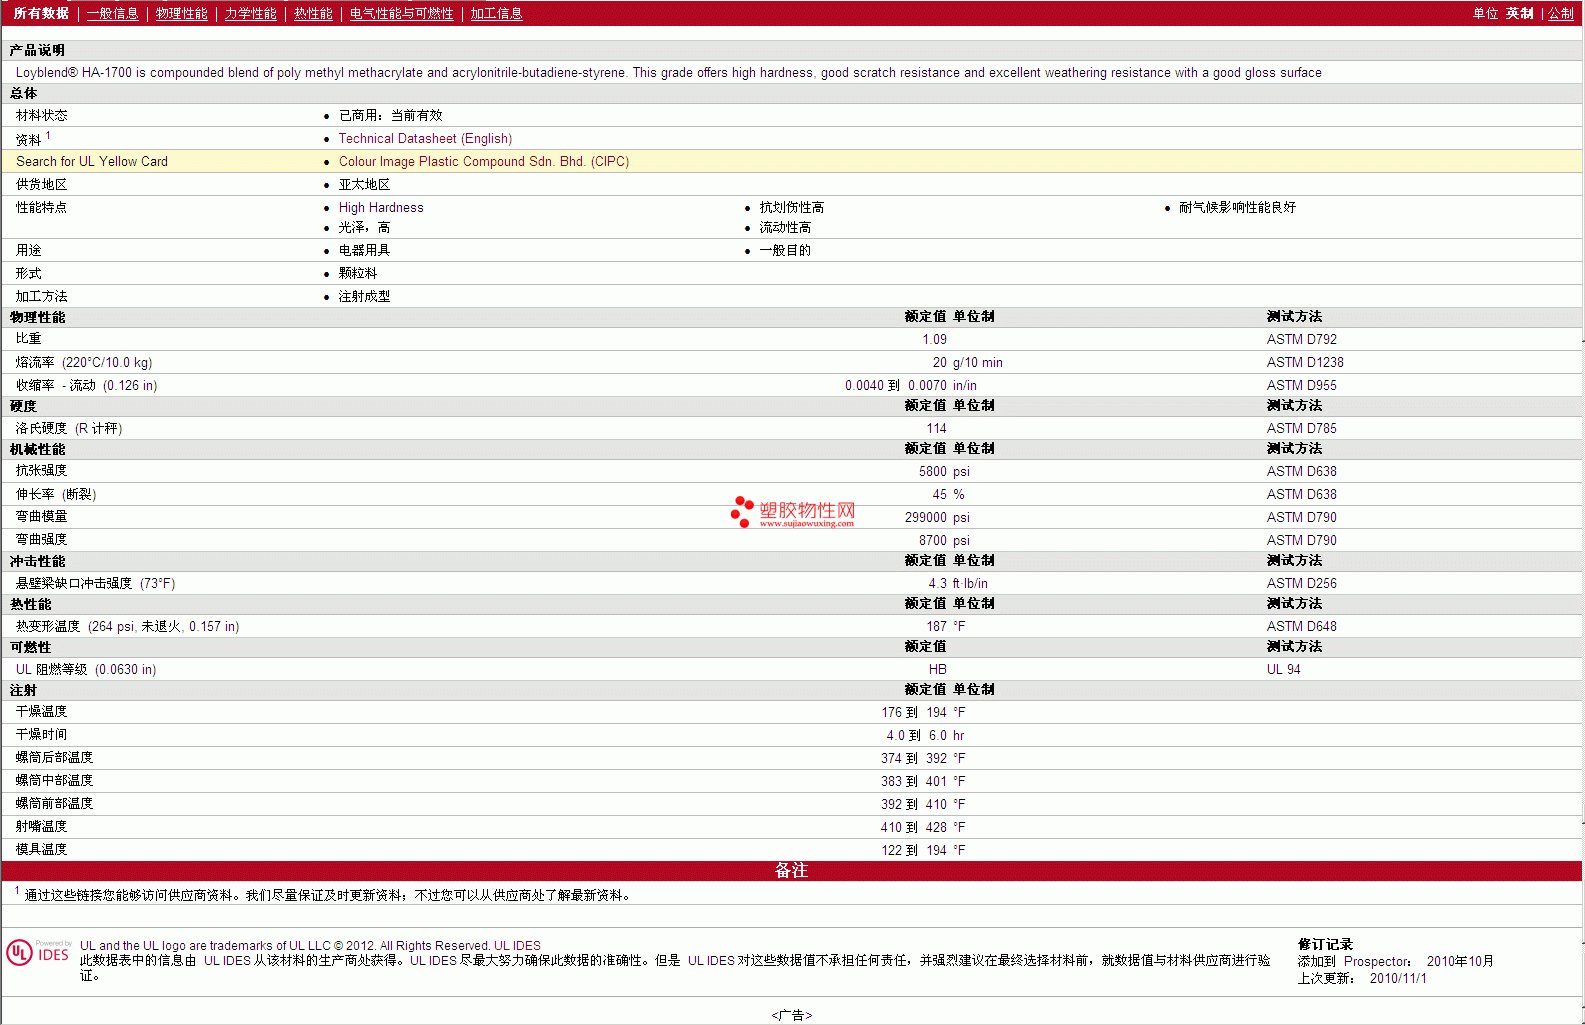
Task: Click the 上次更新 date 2010/11/1
Action: pyautogui.click(x=1398, y=979)
